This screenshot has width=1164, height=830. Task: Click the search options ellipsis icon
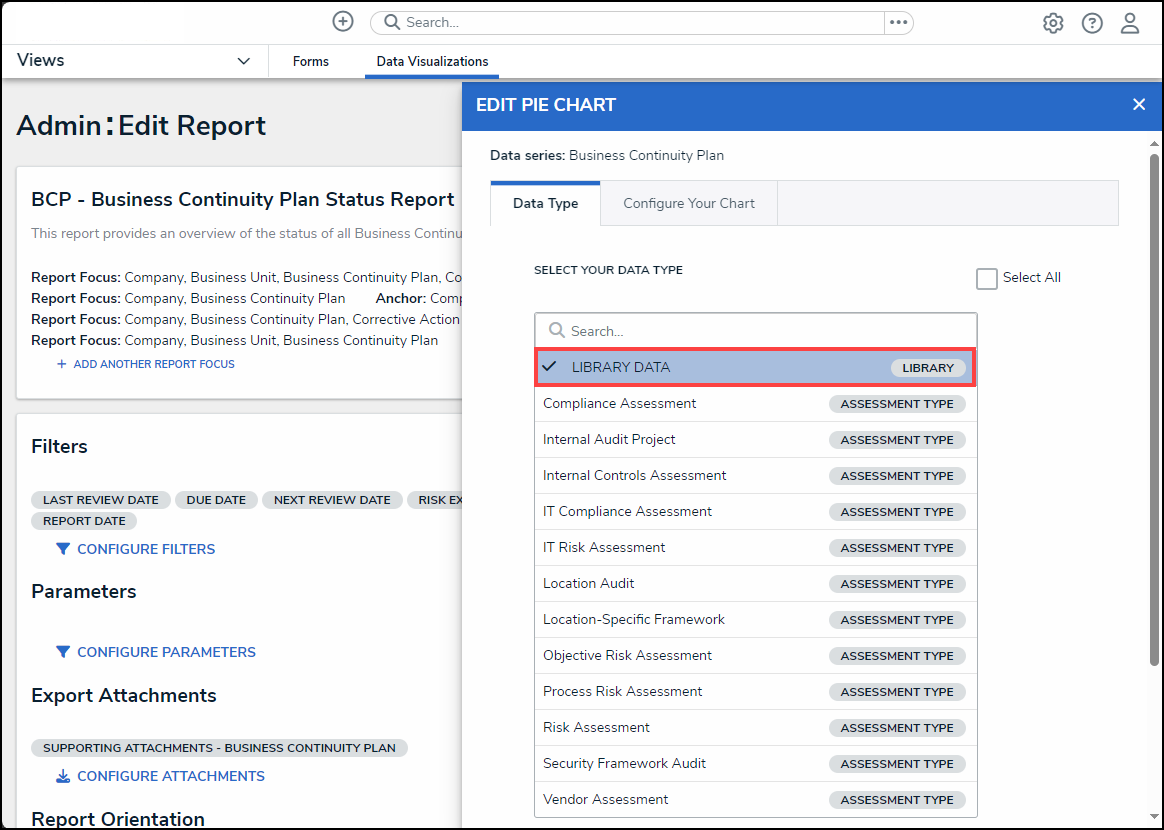pyautogui.click(x=898, y=22)
